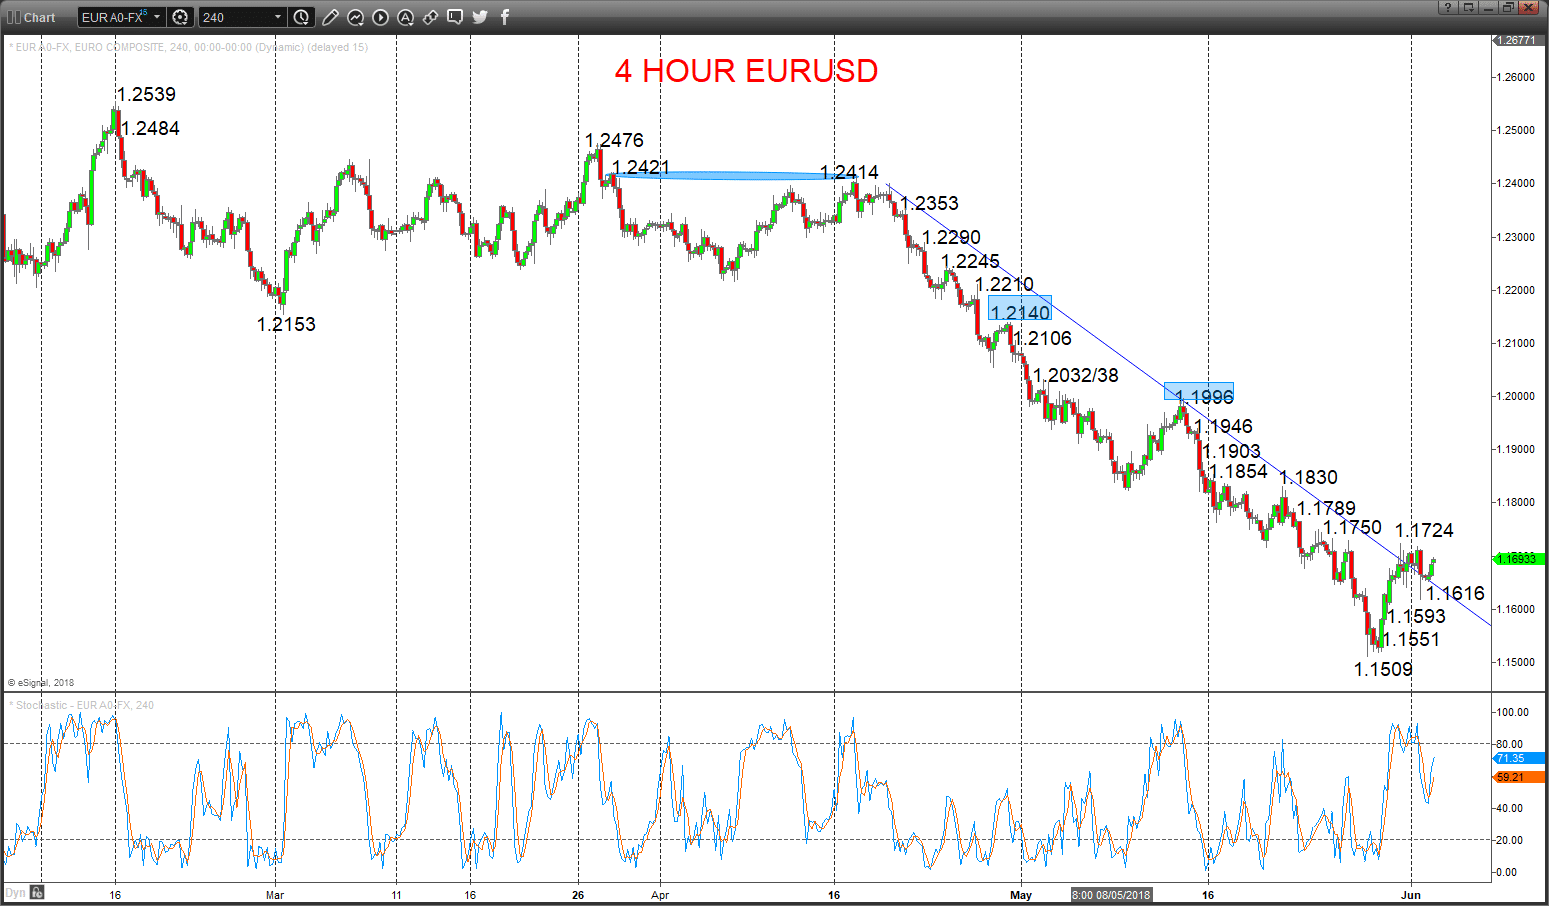Click the 1.26771 top price axis marker
The height and width of the screenshot is (906, 1549).
click(1519, 40)
